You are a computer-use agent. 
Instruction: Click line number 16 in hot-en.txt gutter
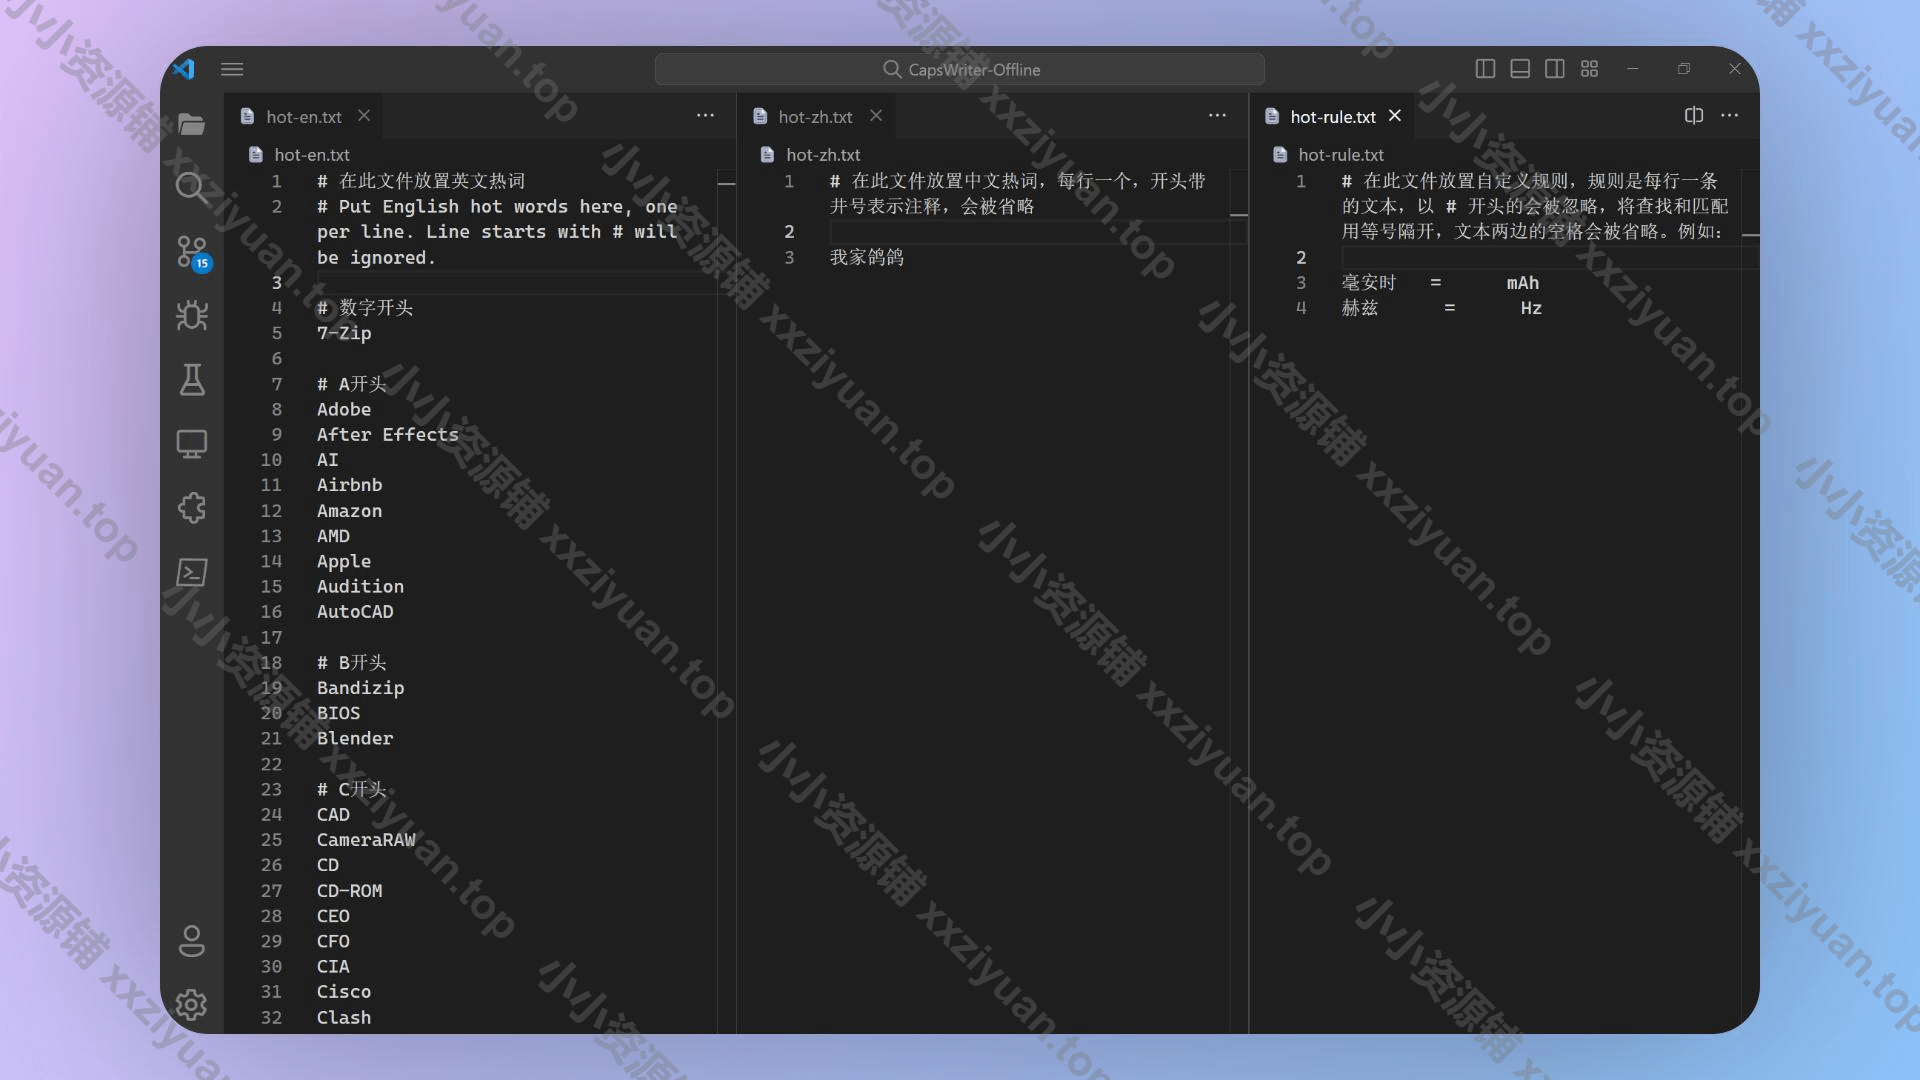pyautogui.click(x=271, y=612)
